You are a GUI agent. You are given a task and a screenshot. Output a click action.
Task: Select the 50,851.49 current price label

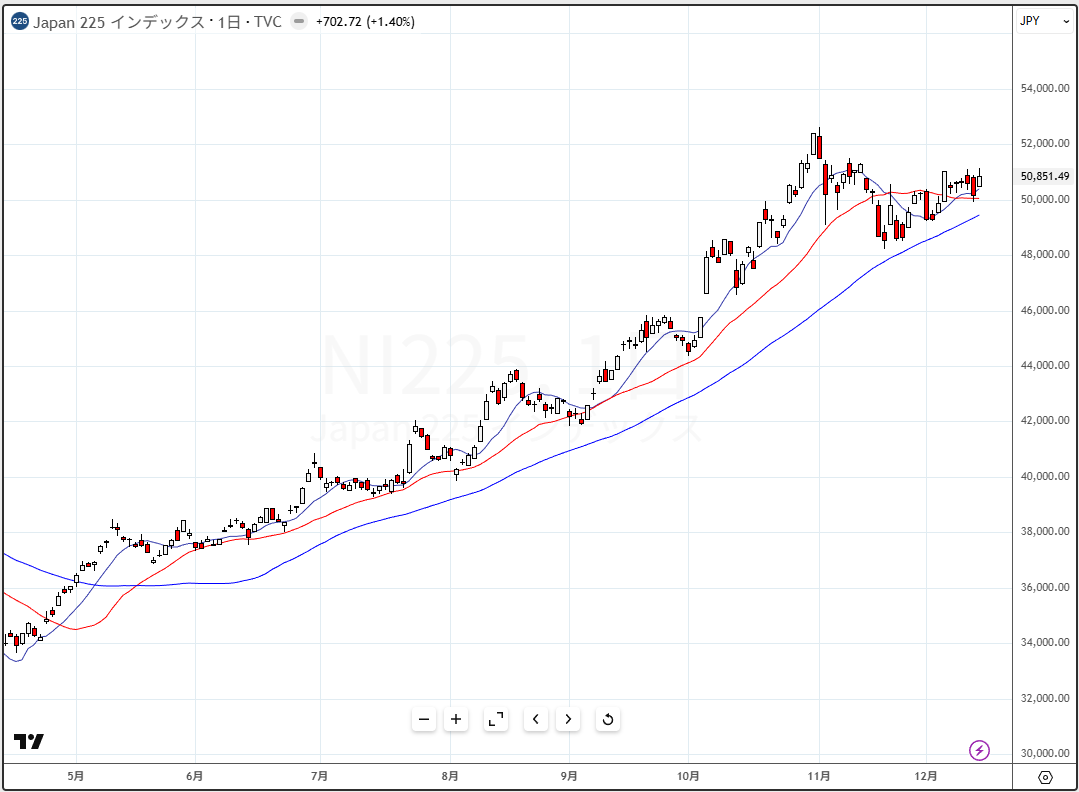[1044, 177]
